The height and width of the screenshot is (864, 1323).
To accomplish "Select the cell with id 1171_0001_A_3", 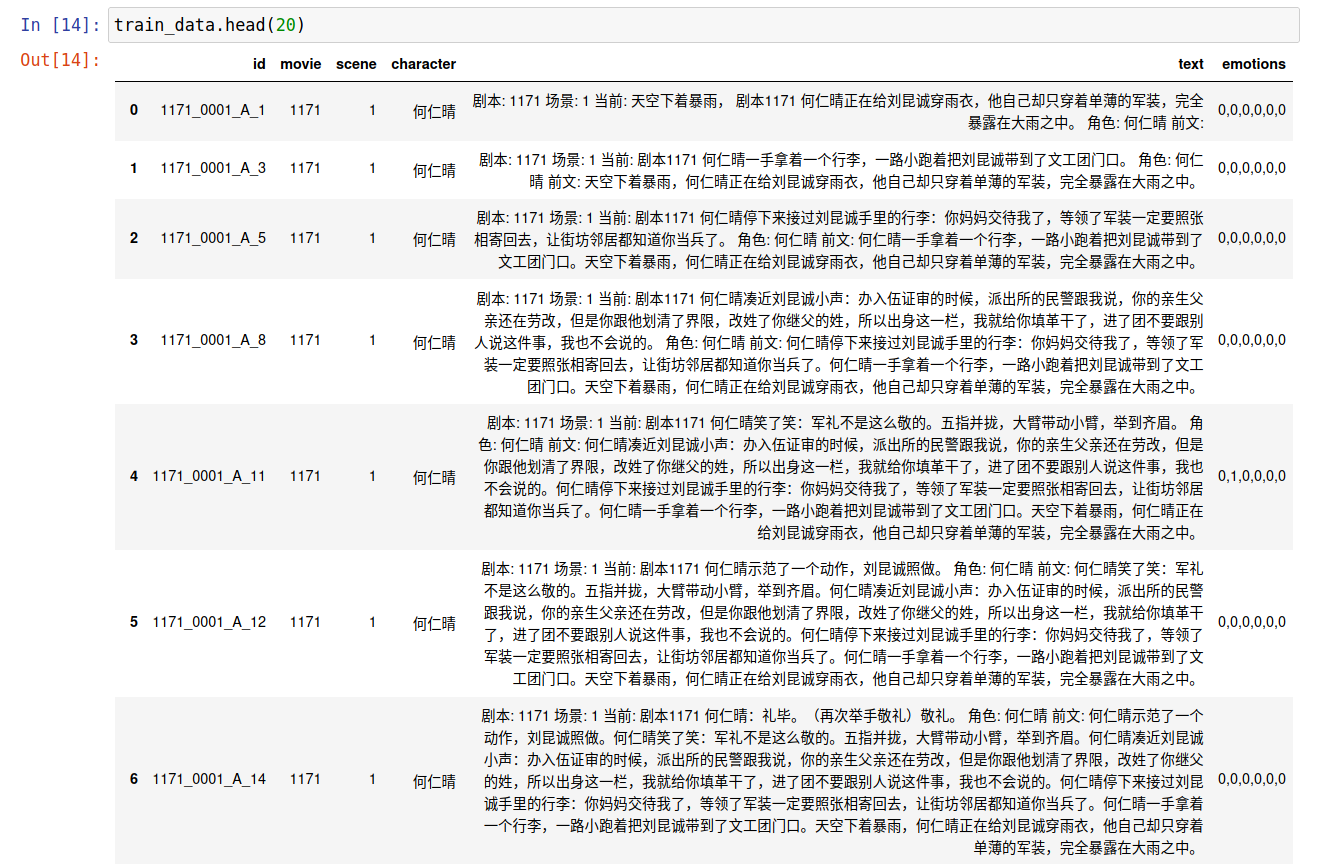I will [213, 169].
